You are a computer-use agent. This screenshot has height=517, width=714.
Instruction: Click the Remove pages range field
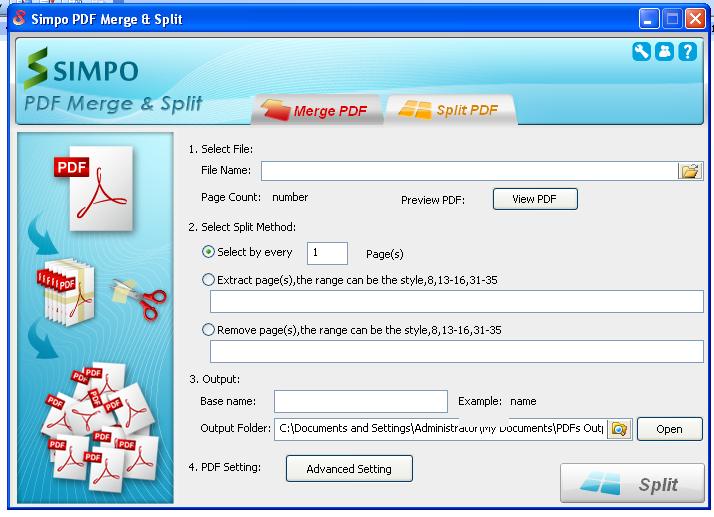457,352
